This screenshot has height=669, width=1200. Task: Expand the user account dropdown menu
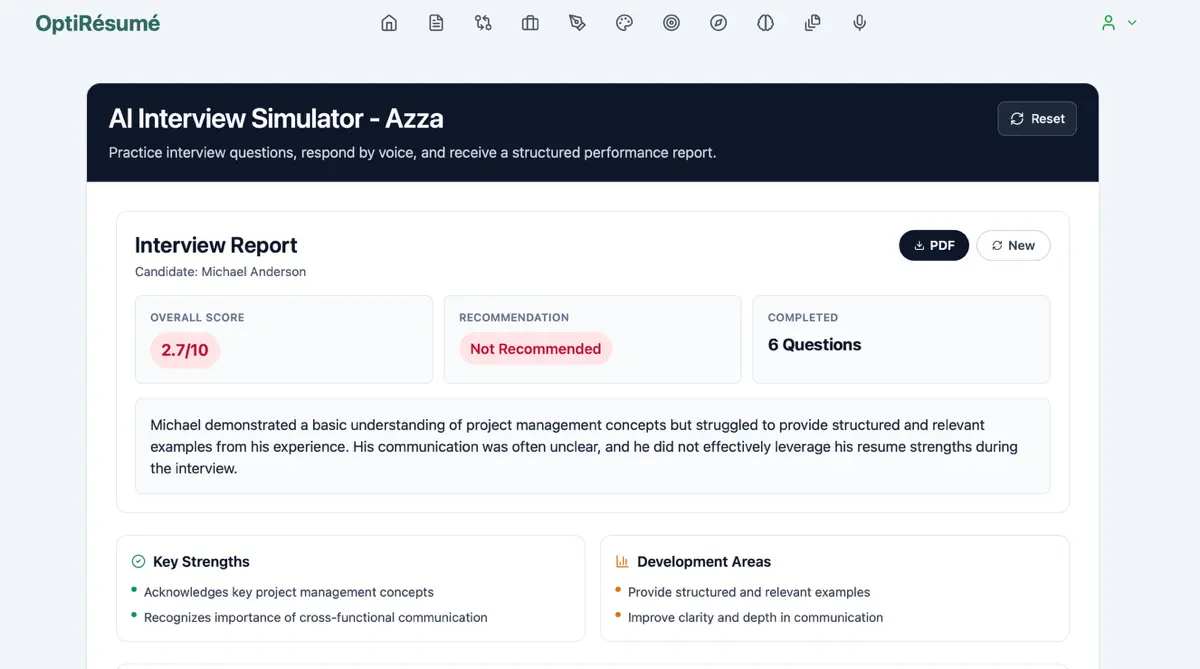click(x=1118, y=23)
